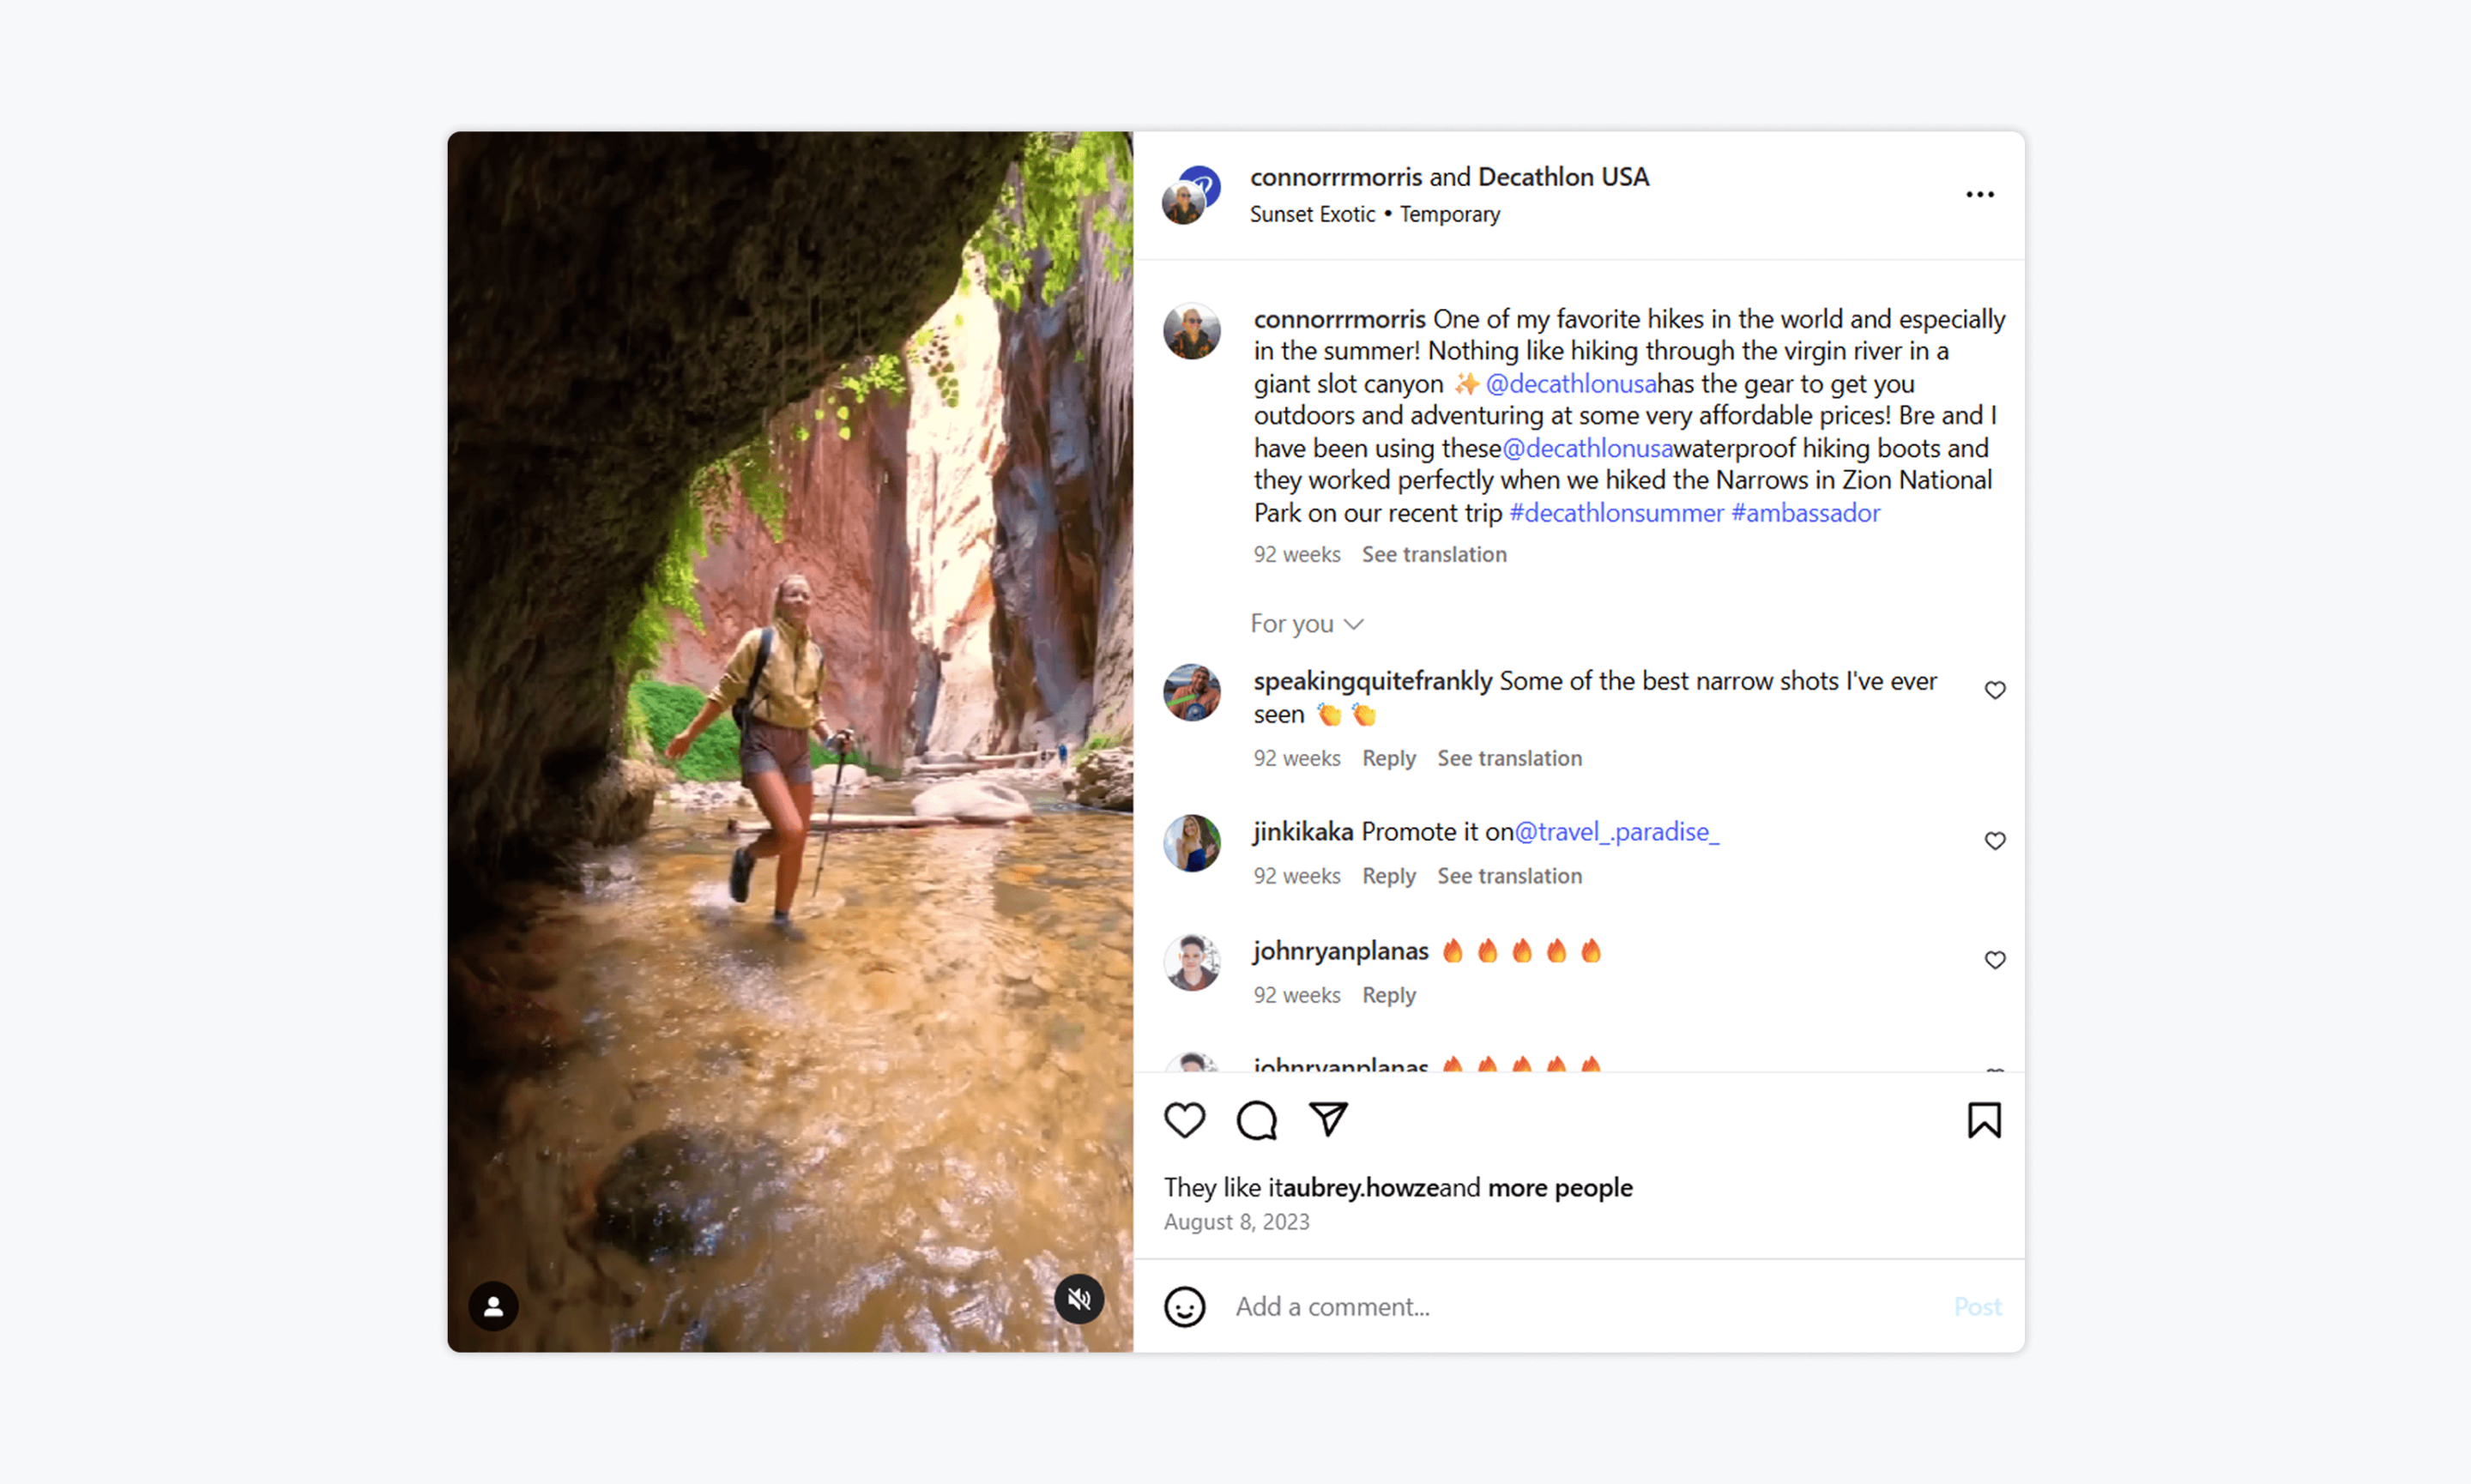Share the post with paper plane icon
Screen dimensions: 2471x1484
[1328, 1119]
